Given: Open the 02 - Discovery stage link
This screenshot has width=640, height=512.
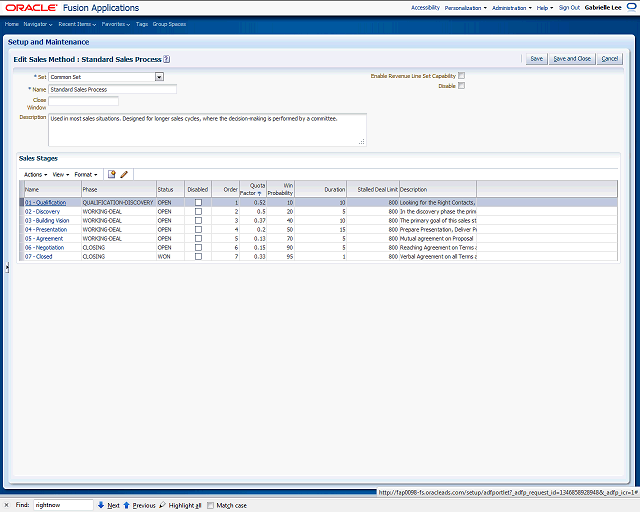Looking at the screenshot, I should click(x=42, y=211).
